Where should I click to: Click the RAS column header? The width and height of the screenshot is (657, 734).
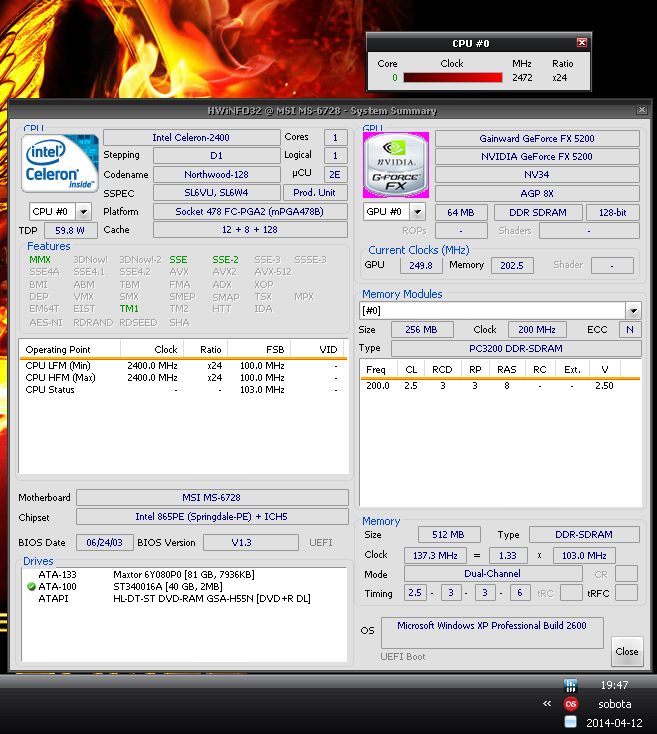(506, 369)
